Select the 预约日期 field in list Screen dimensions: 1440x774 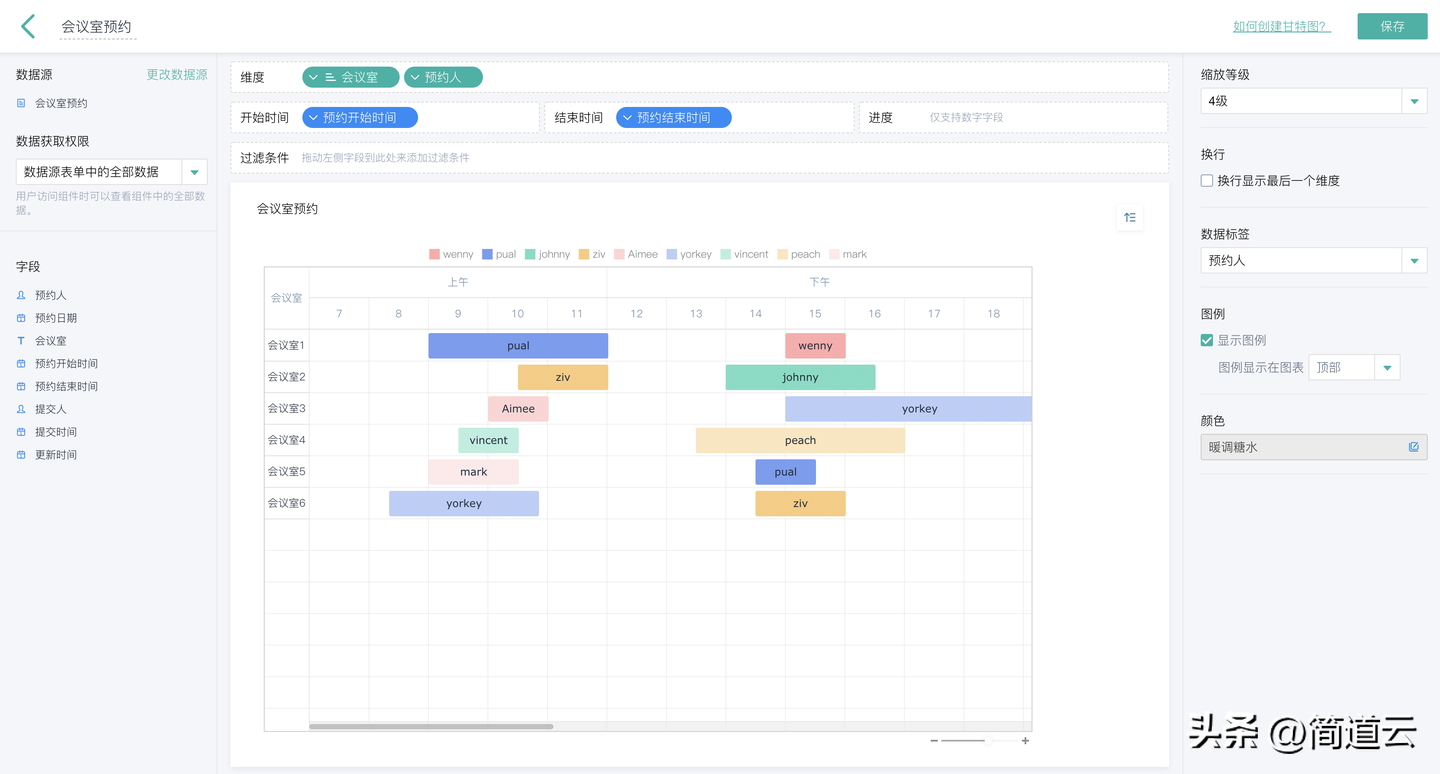pyautogui.click(x=56, y=318)
